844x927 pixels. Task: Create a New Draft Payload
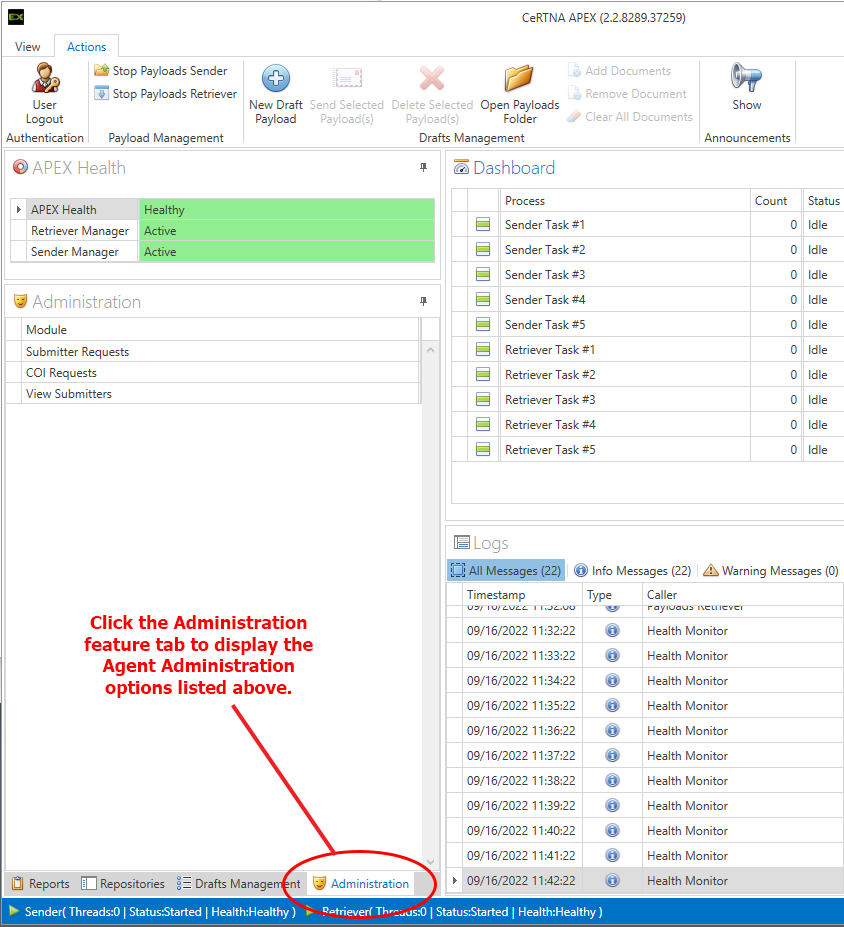click(x=275, y=80)
